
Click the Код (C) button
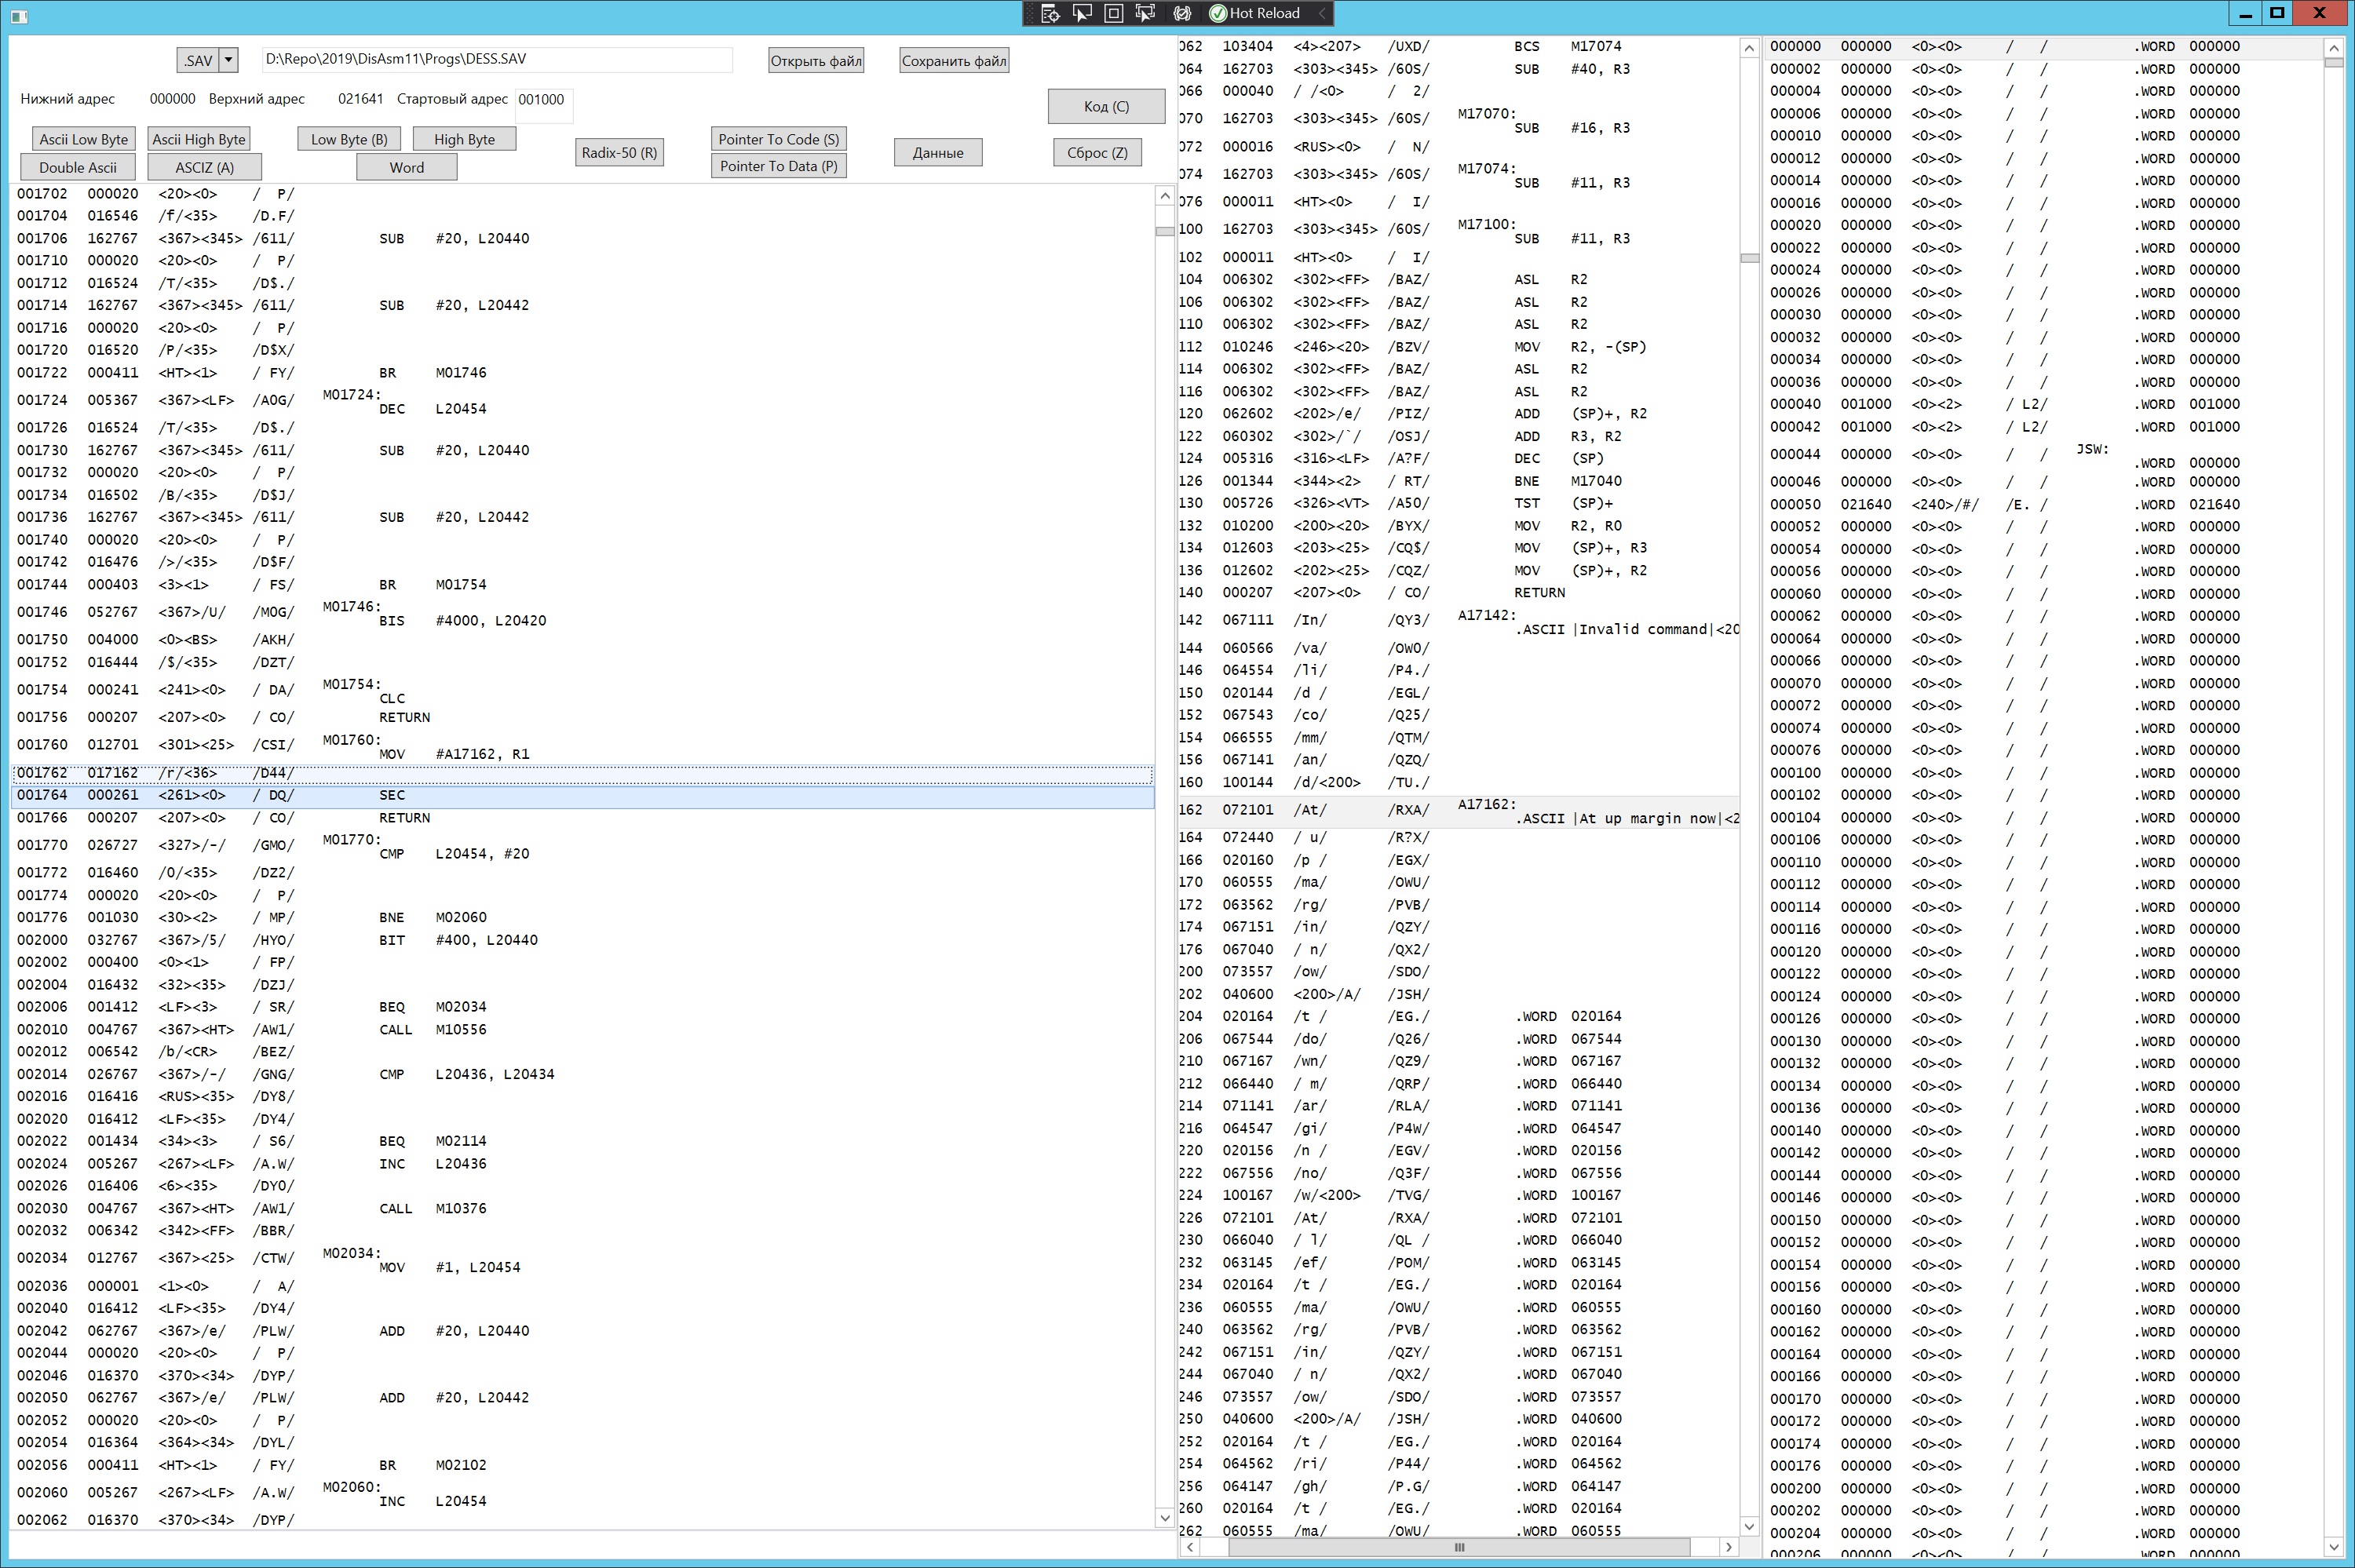pyautogui.click(x=1105, y=106)
